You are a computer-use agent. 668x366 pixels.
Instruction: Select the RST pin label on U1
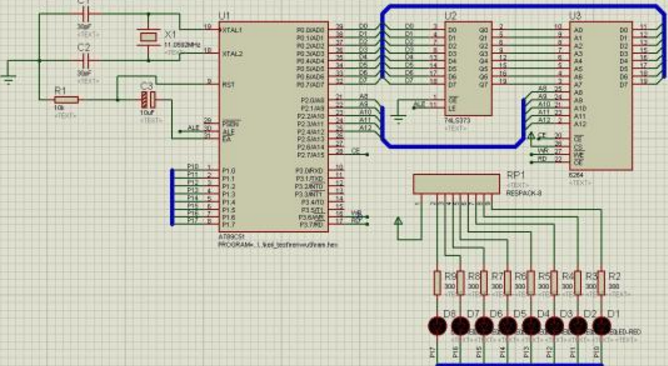pyautogui.click(x=228, y=84)
